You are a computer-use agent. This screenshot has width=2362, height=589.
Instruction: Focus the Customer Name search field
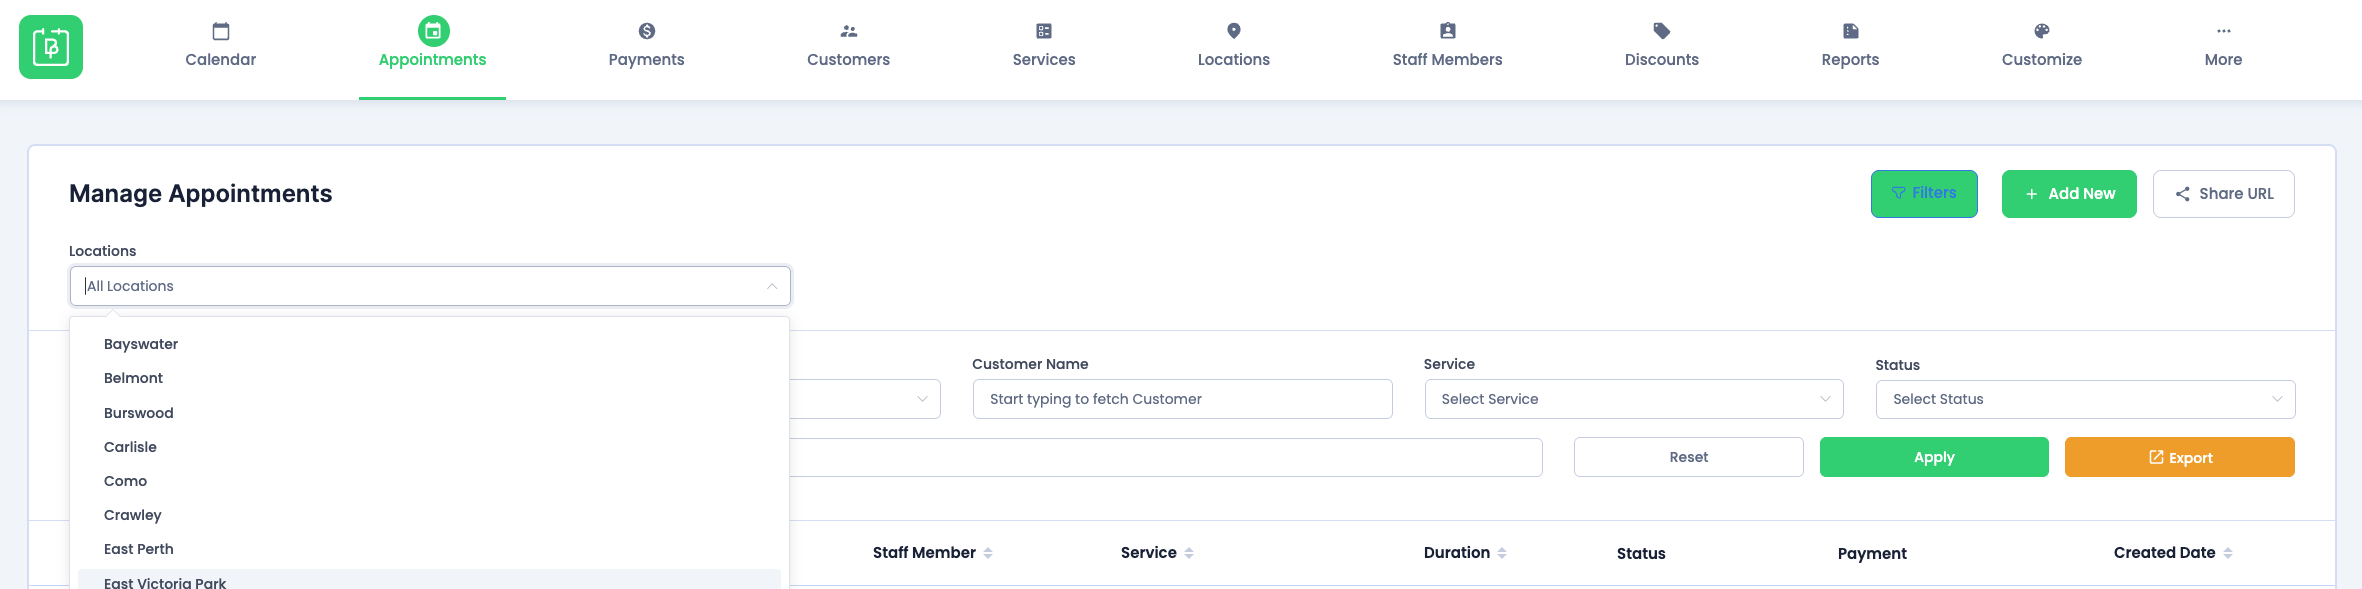1183,399
